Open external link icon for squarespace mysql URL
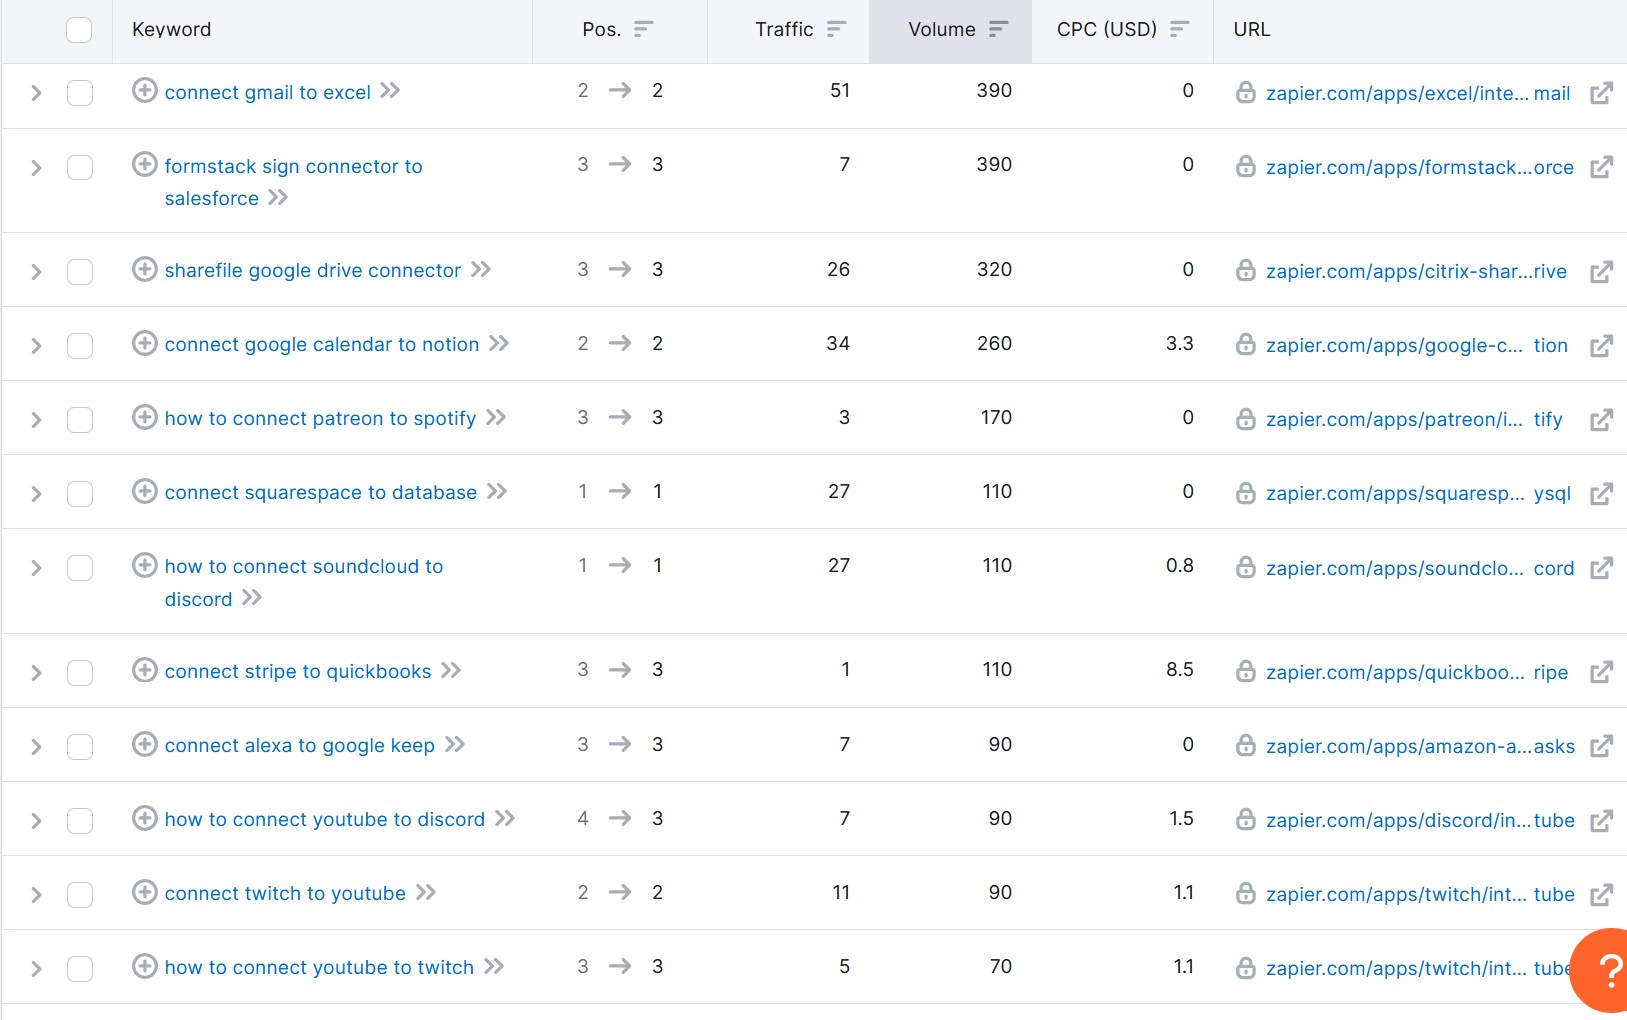The width and height of the screenshot is (1627, 1020). [1601, 493]
